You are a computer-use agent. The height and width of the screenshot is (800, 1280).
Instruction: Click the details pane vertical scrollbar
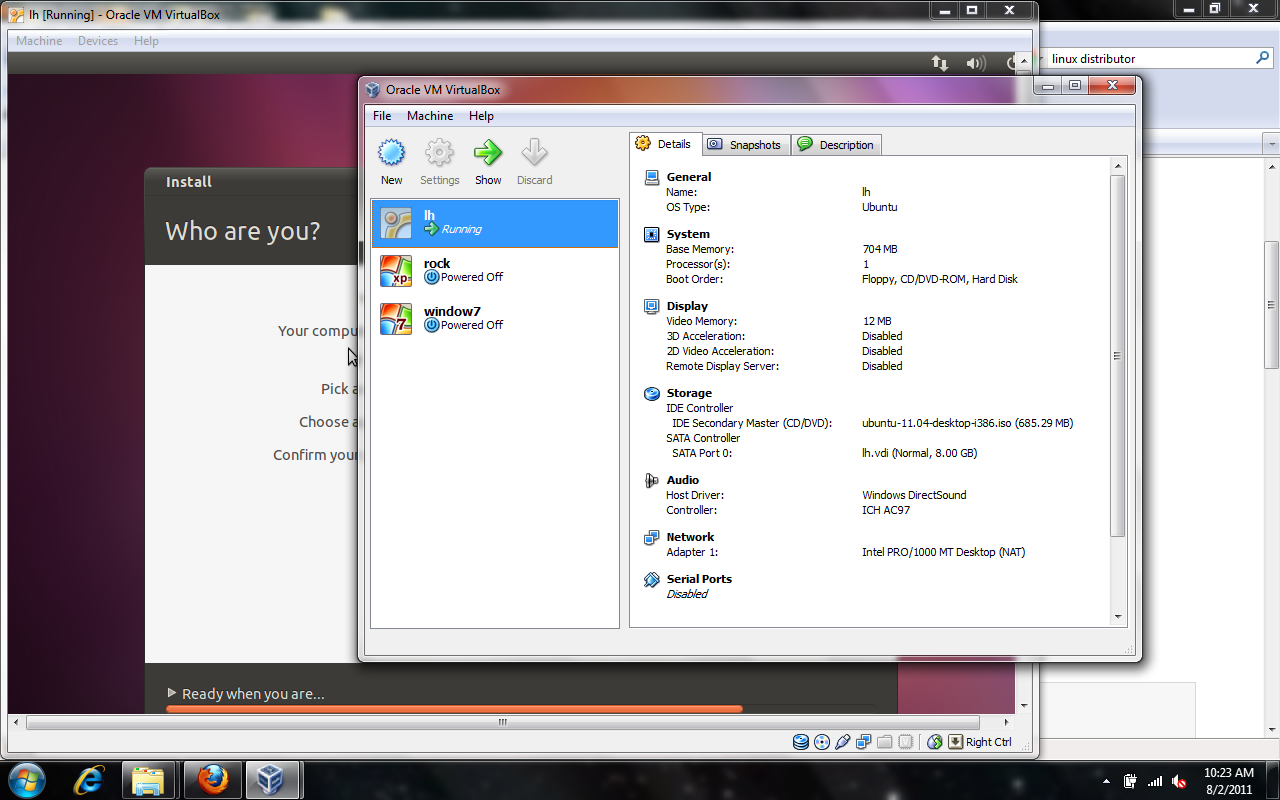[x=1118, y=356]
